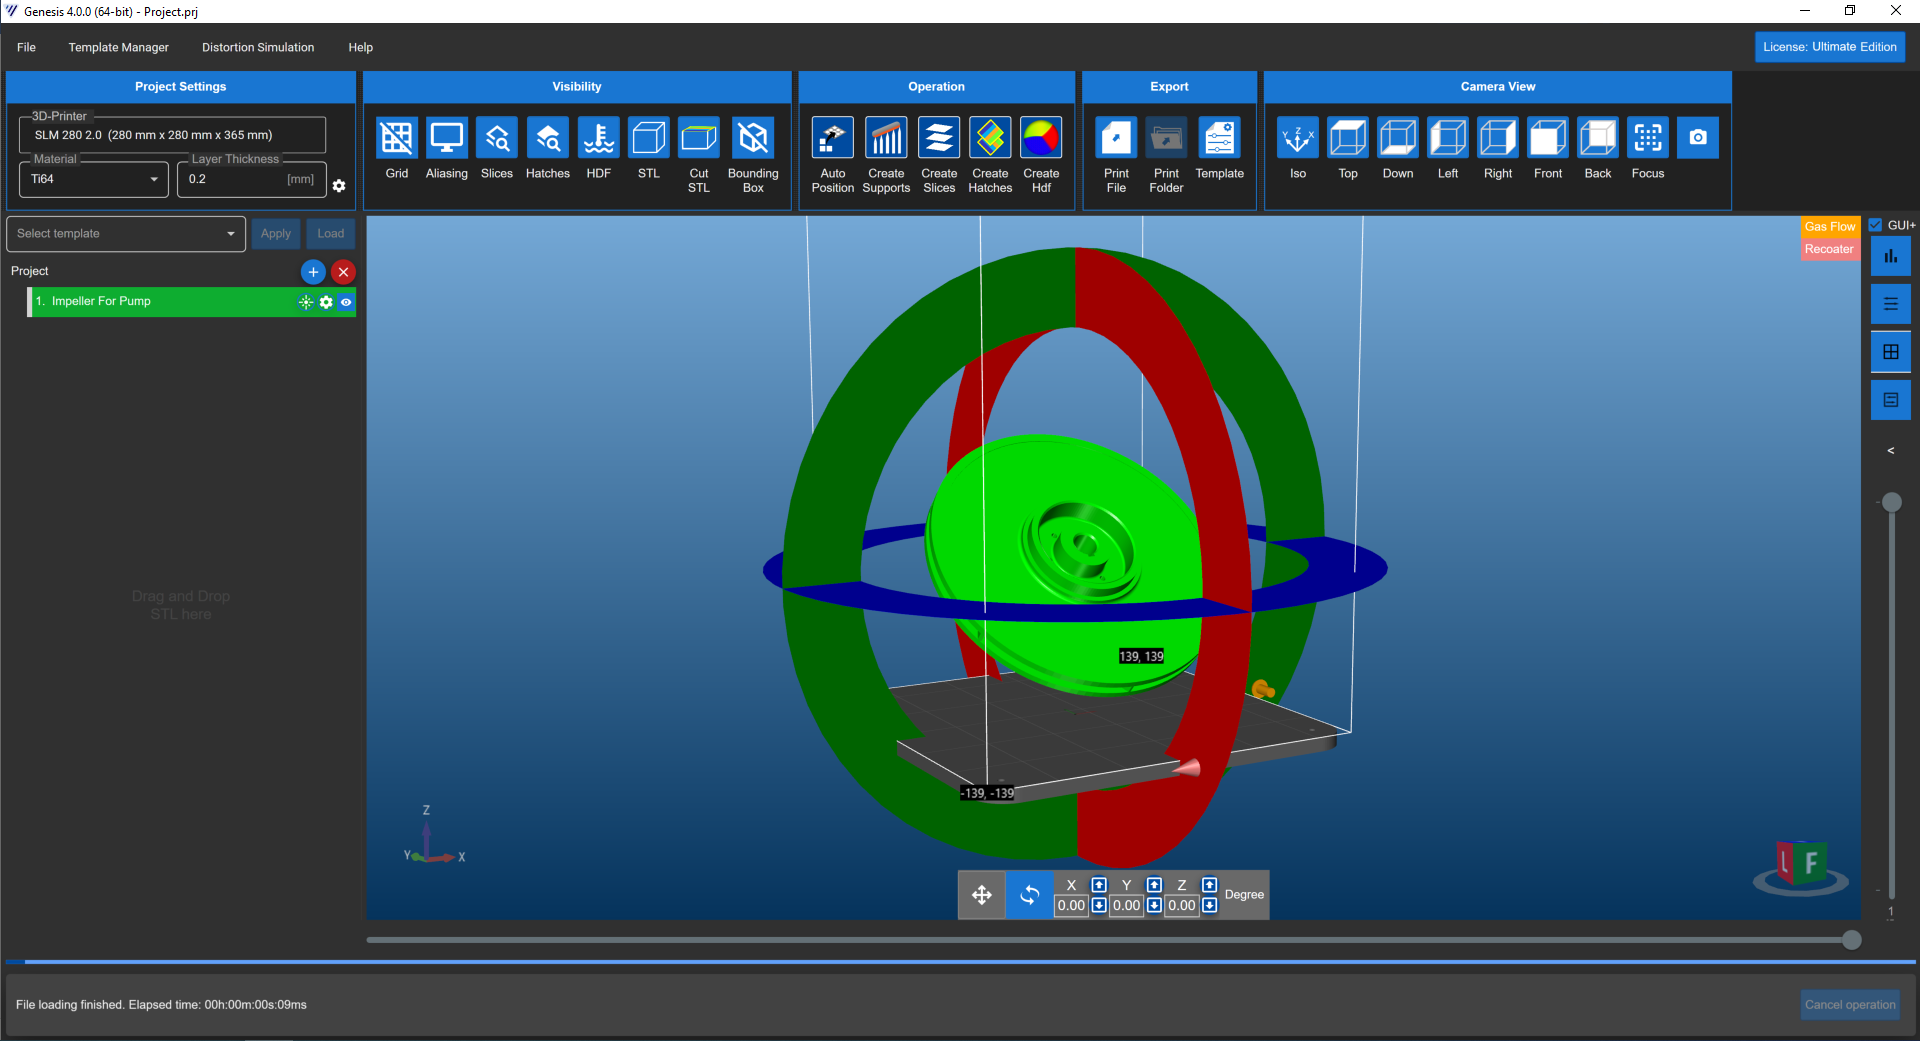Collapse the right side panel with the arrow
The image size is (1920, 1041).
(1890, 451)
